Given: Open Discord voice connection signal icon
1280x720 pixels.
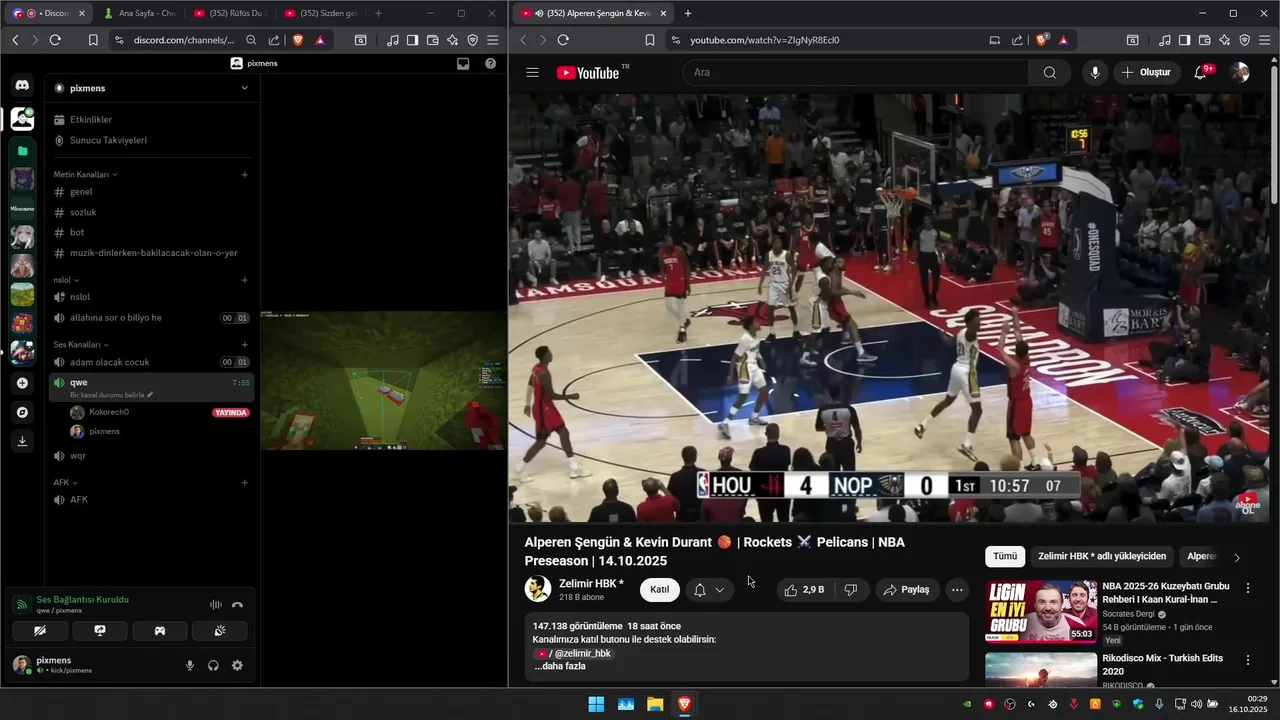Looking at the screenshot, I should point(22,605).
